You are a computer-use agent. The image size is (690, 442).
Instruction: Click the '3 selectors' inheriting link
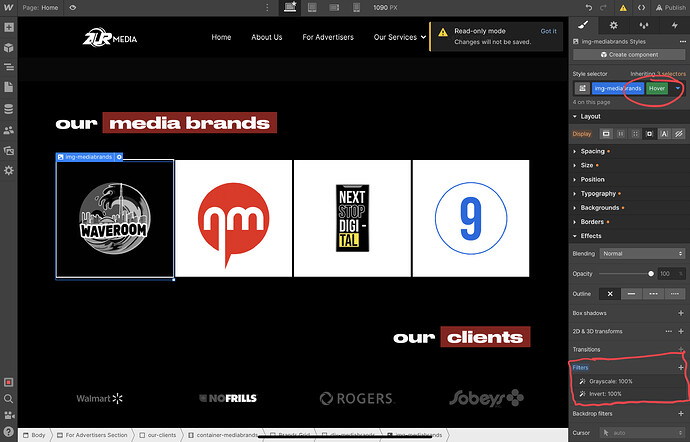pos(671,74)
